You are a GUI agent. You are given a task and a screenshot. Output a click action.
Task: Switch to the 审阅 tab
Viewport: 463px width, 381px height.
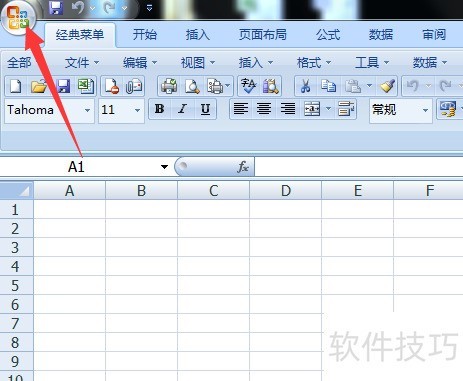coord(434,35)
